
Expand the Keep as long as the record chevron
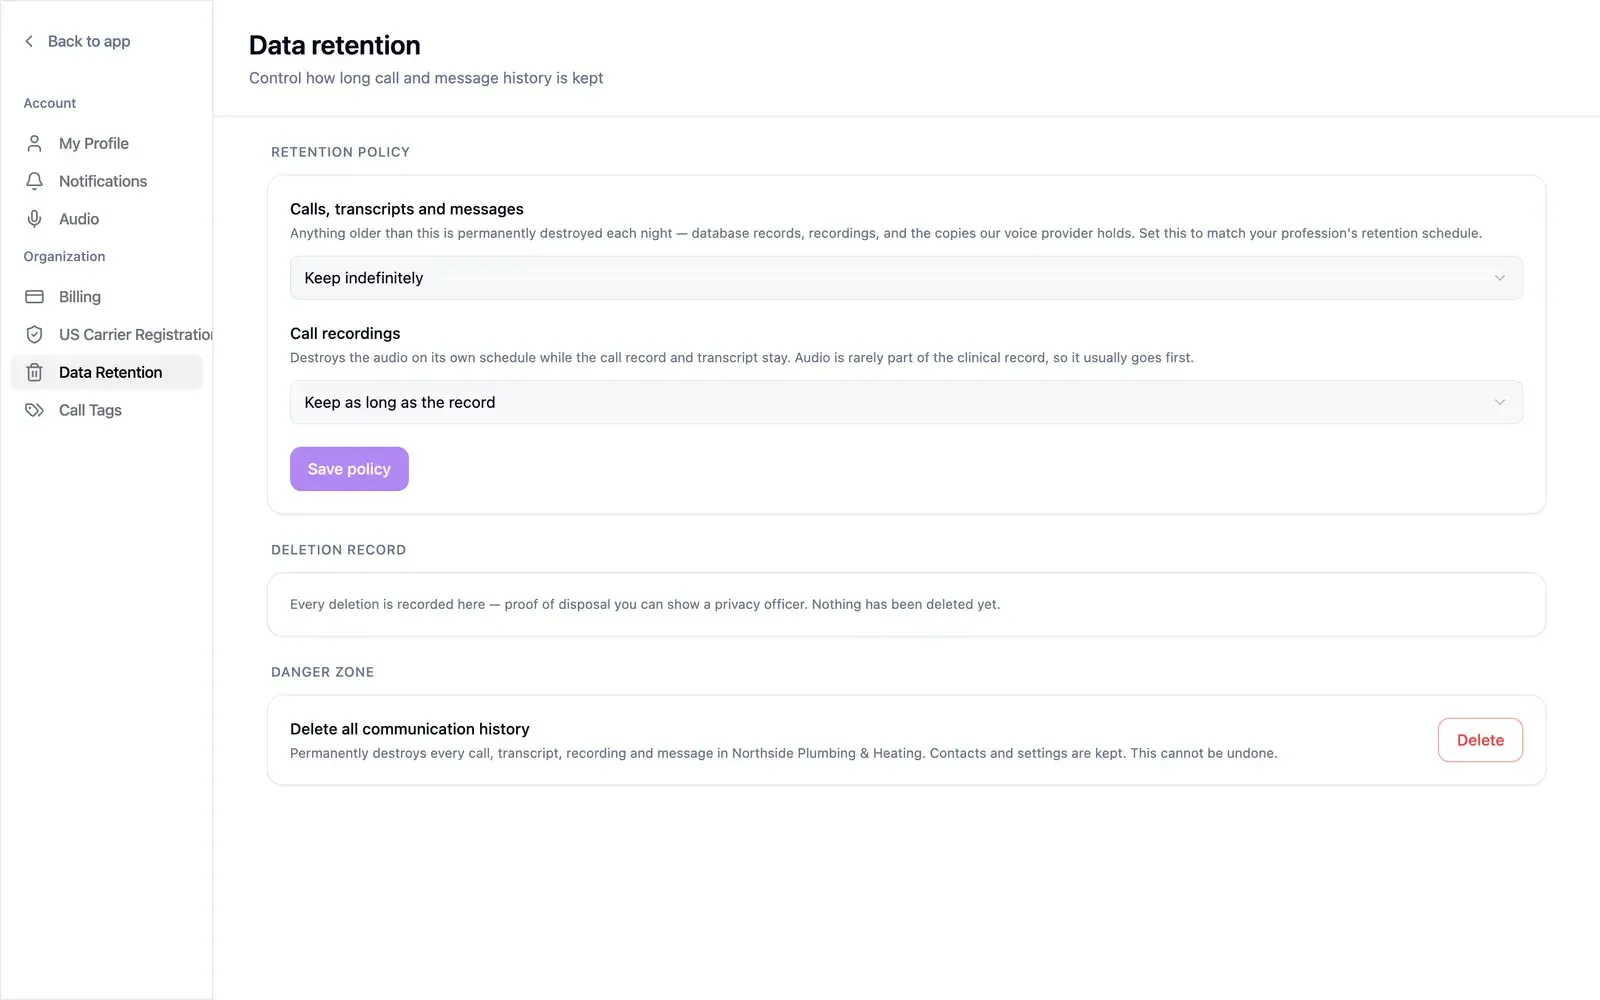[1499, 402]
